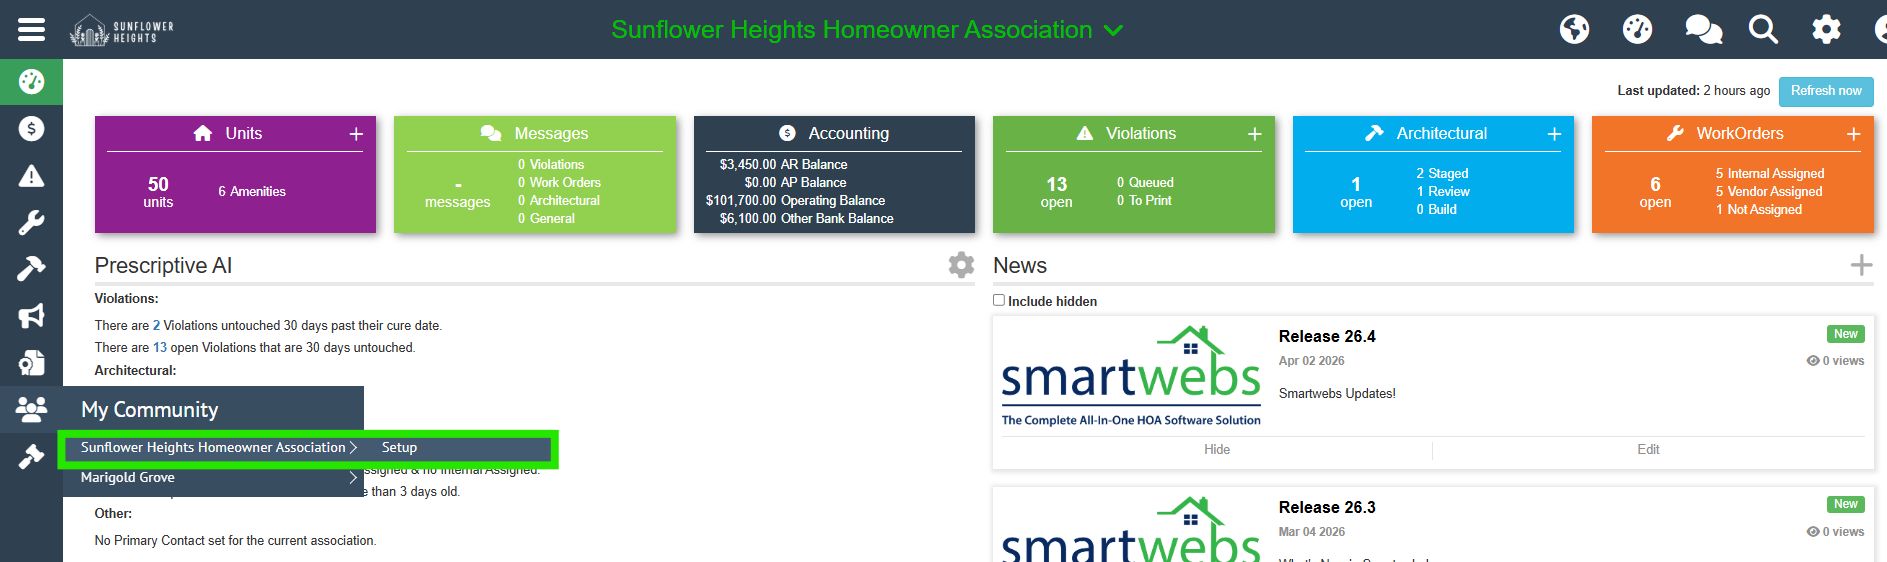Open the chat messages icon in header

click(1703, 30)
